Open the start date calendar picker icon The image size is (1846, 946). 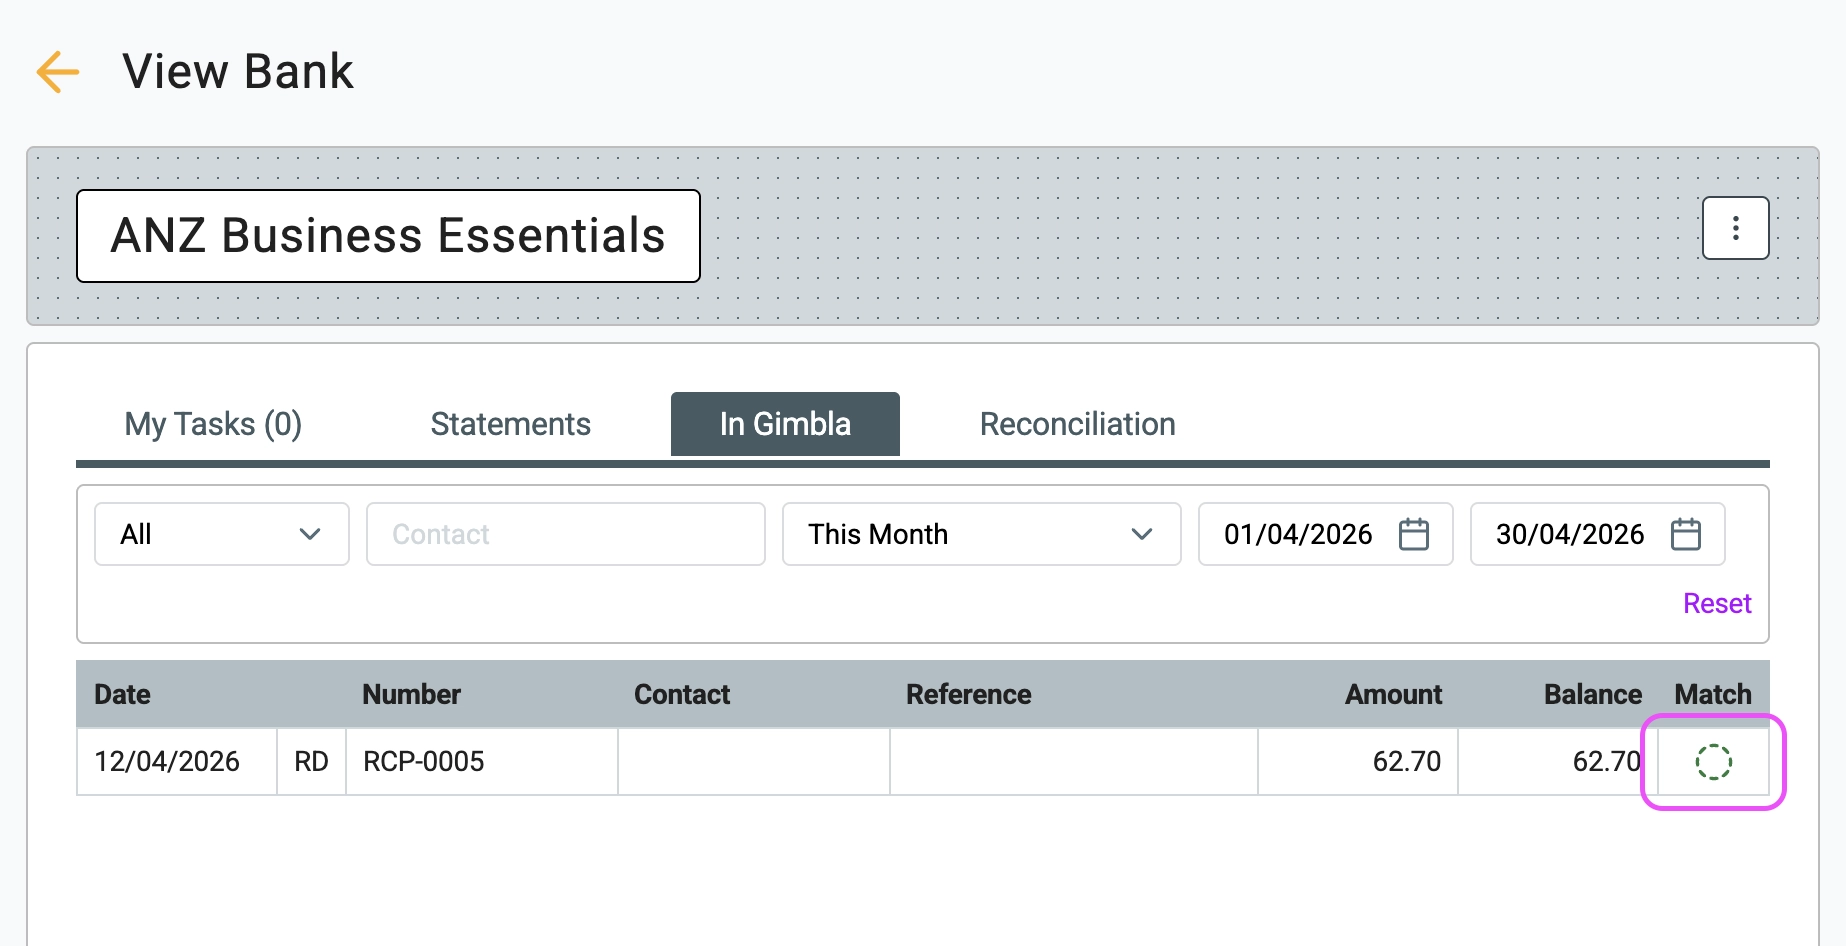pyautogui.click(x=1413, y=534)
